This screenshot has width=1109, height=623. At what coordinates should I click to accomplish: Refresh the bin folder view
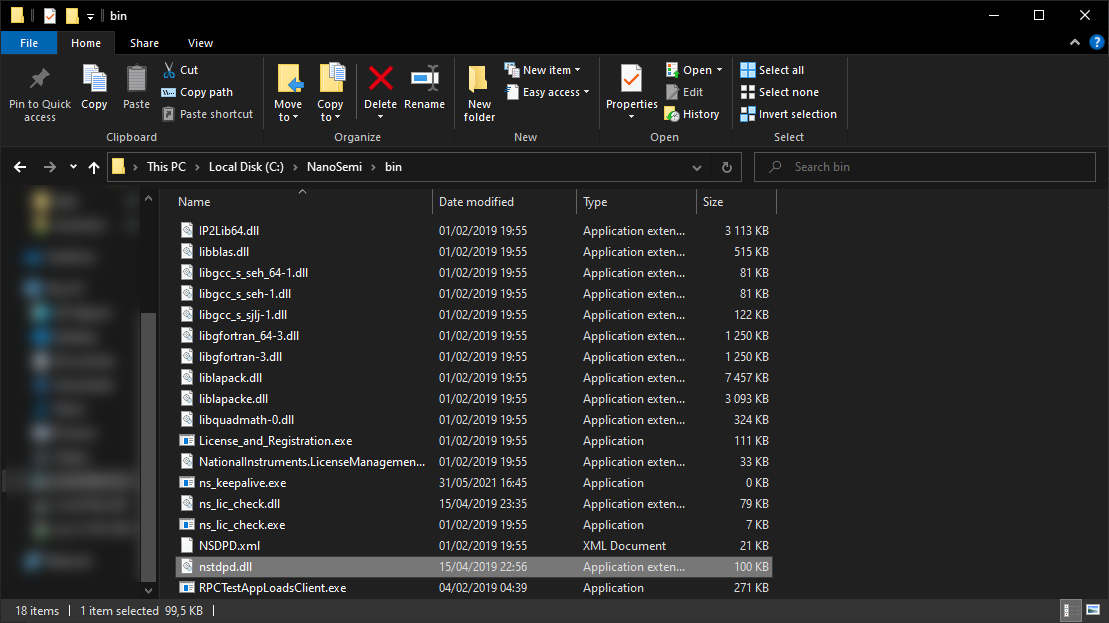726,167
